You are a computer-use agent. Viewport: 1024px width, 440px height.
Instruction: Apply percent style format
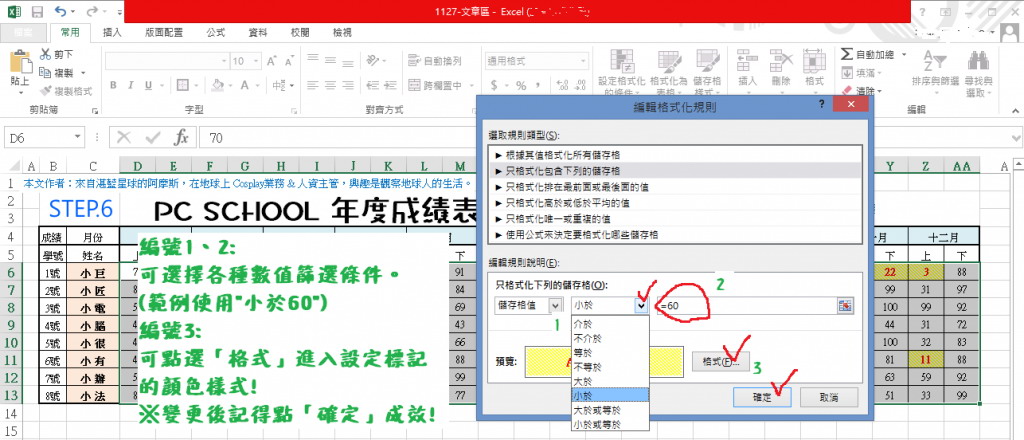[521, 86]
